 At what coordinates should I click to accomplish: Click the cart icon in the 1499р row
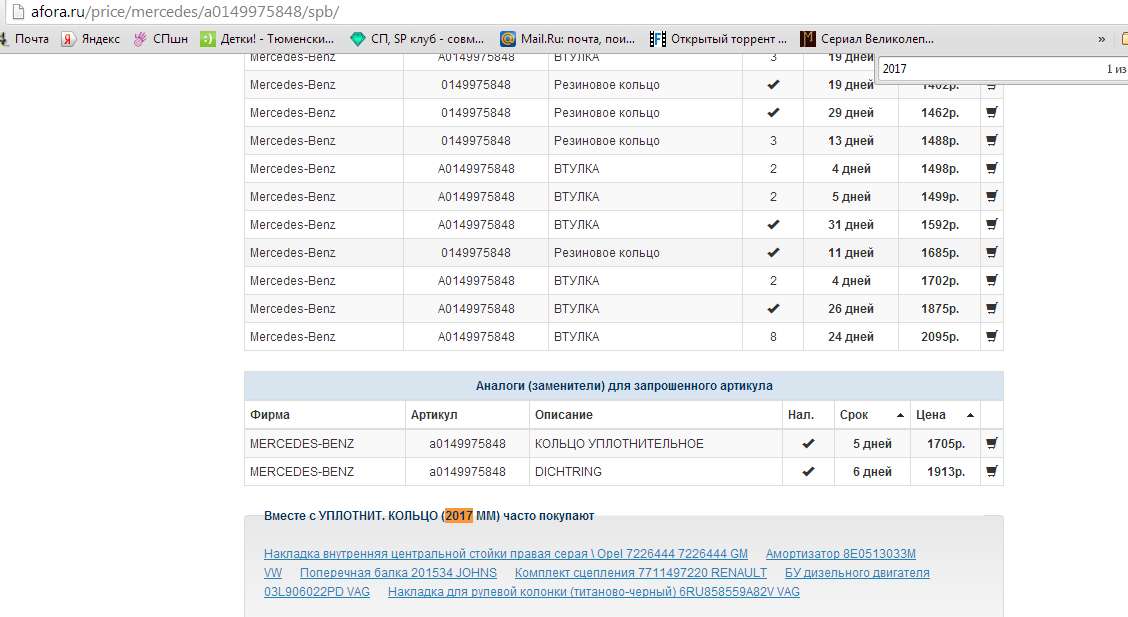(x=991, y=196)
